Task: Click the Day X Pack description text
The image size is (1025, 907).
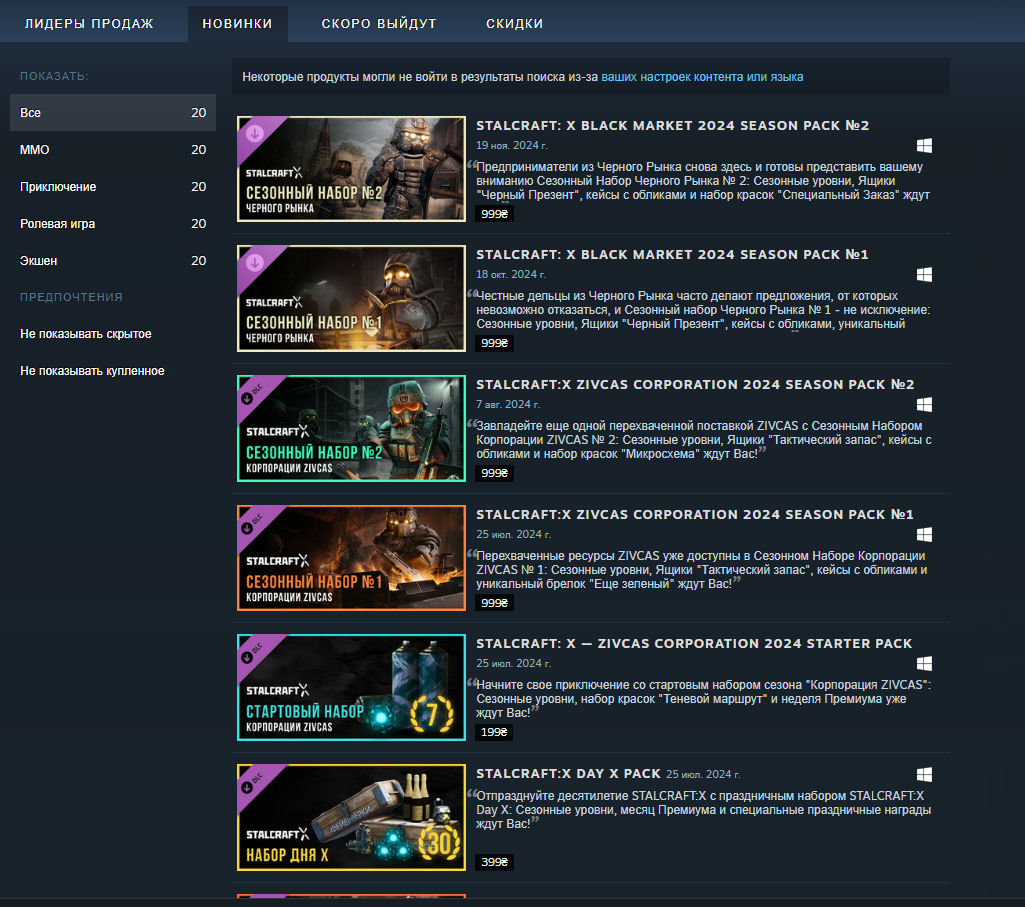Action: tap(703, 810)
